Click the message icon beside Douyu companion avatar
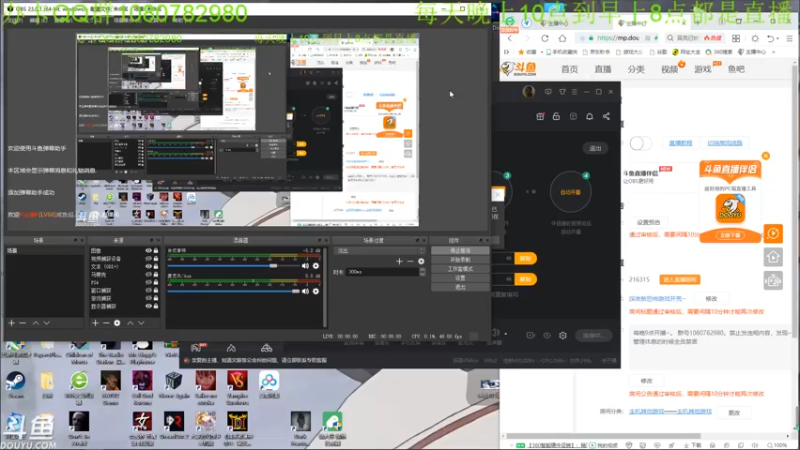This screenshot has height=450, width=800. [548, 92]
